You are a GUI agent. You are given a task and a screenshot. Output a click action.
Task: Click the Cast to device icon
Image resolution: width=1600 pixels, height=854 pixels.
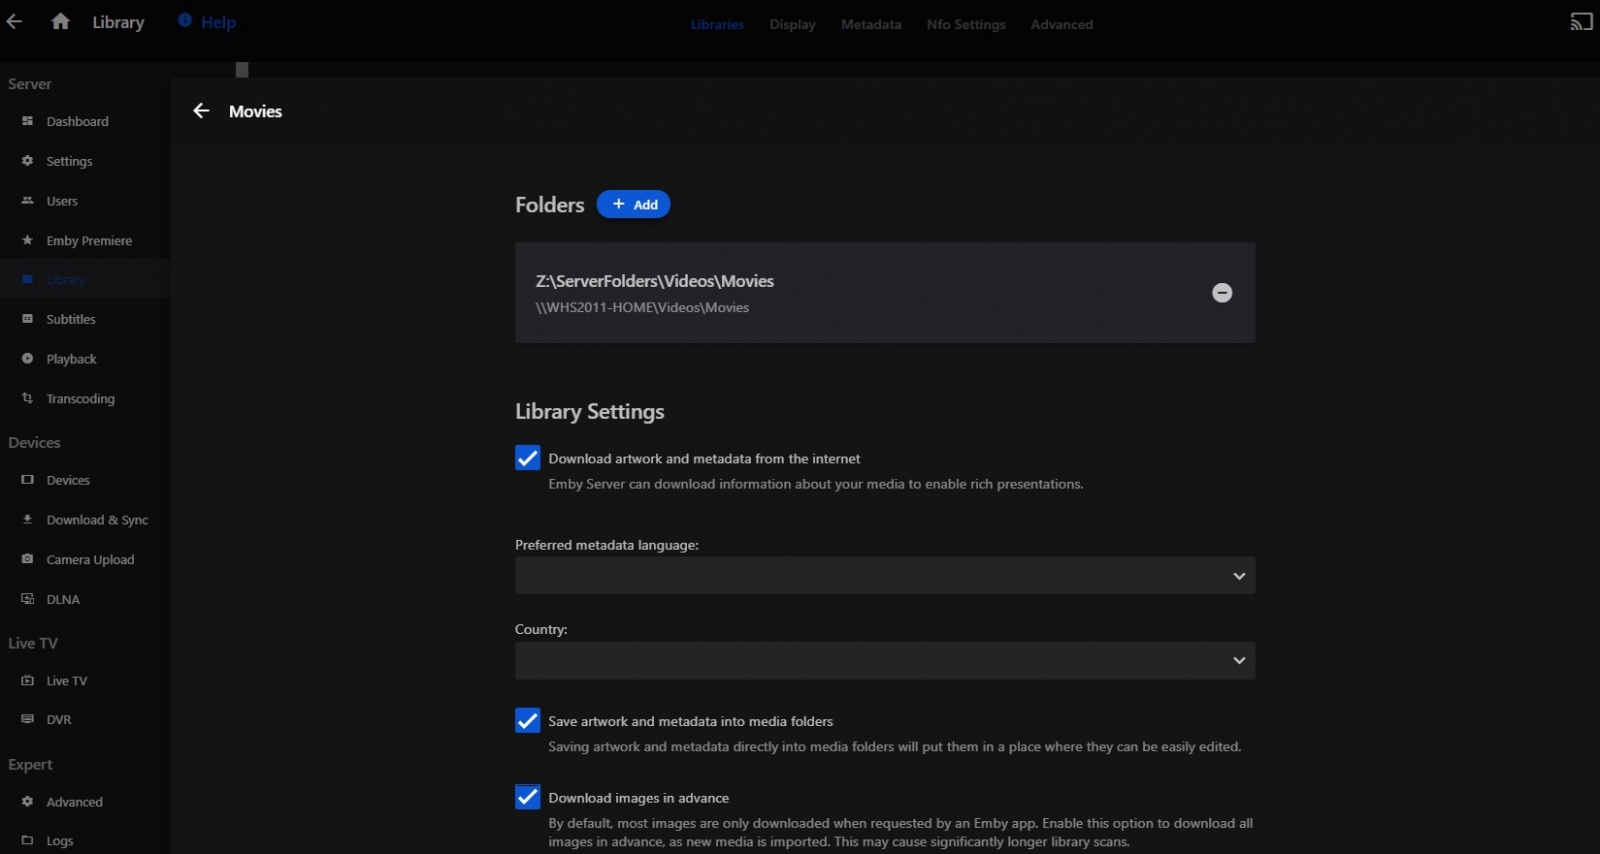pos(1581,22)
